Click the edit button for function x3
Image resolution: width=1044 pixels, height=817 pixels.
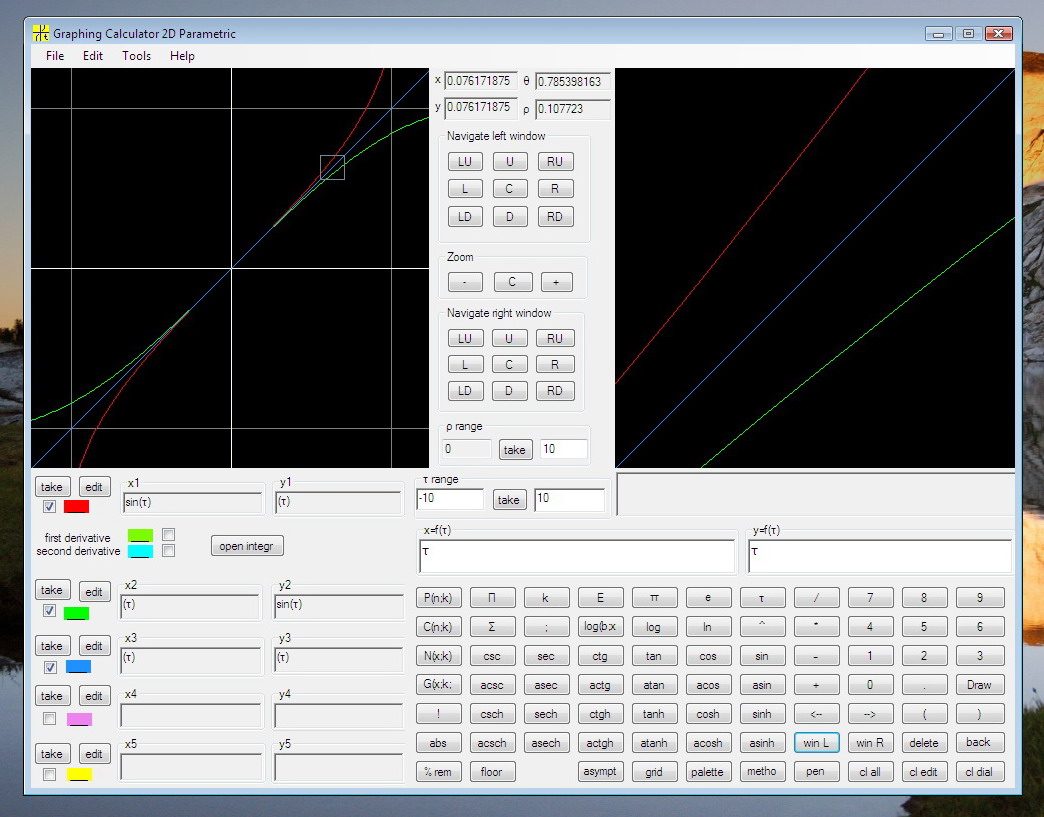pyautogui.click(x=94, y=645)
